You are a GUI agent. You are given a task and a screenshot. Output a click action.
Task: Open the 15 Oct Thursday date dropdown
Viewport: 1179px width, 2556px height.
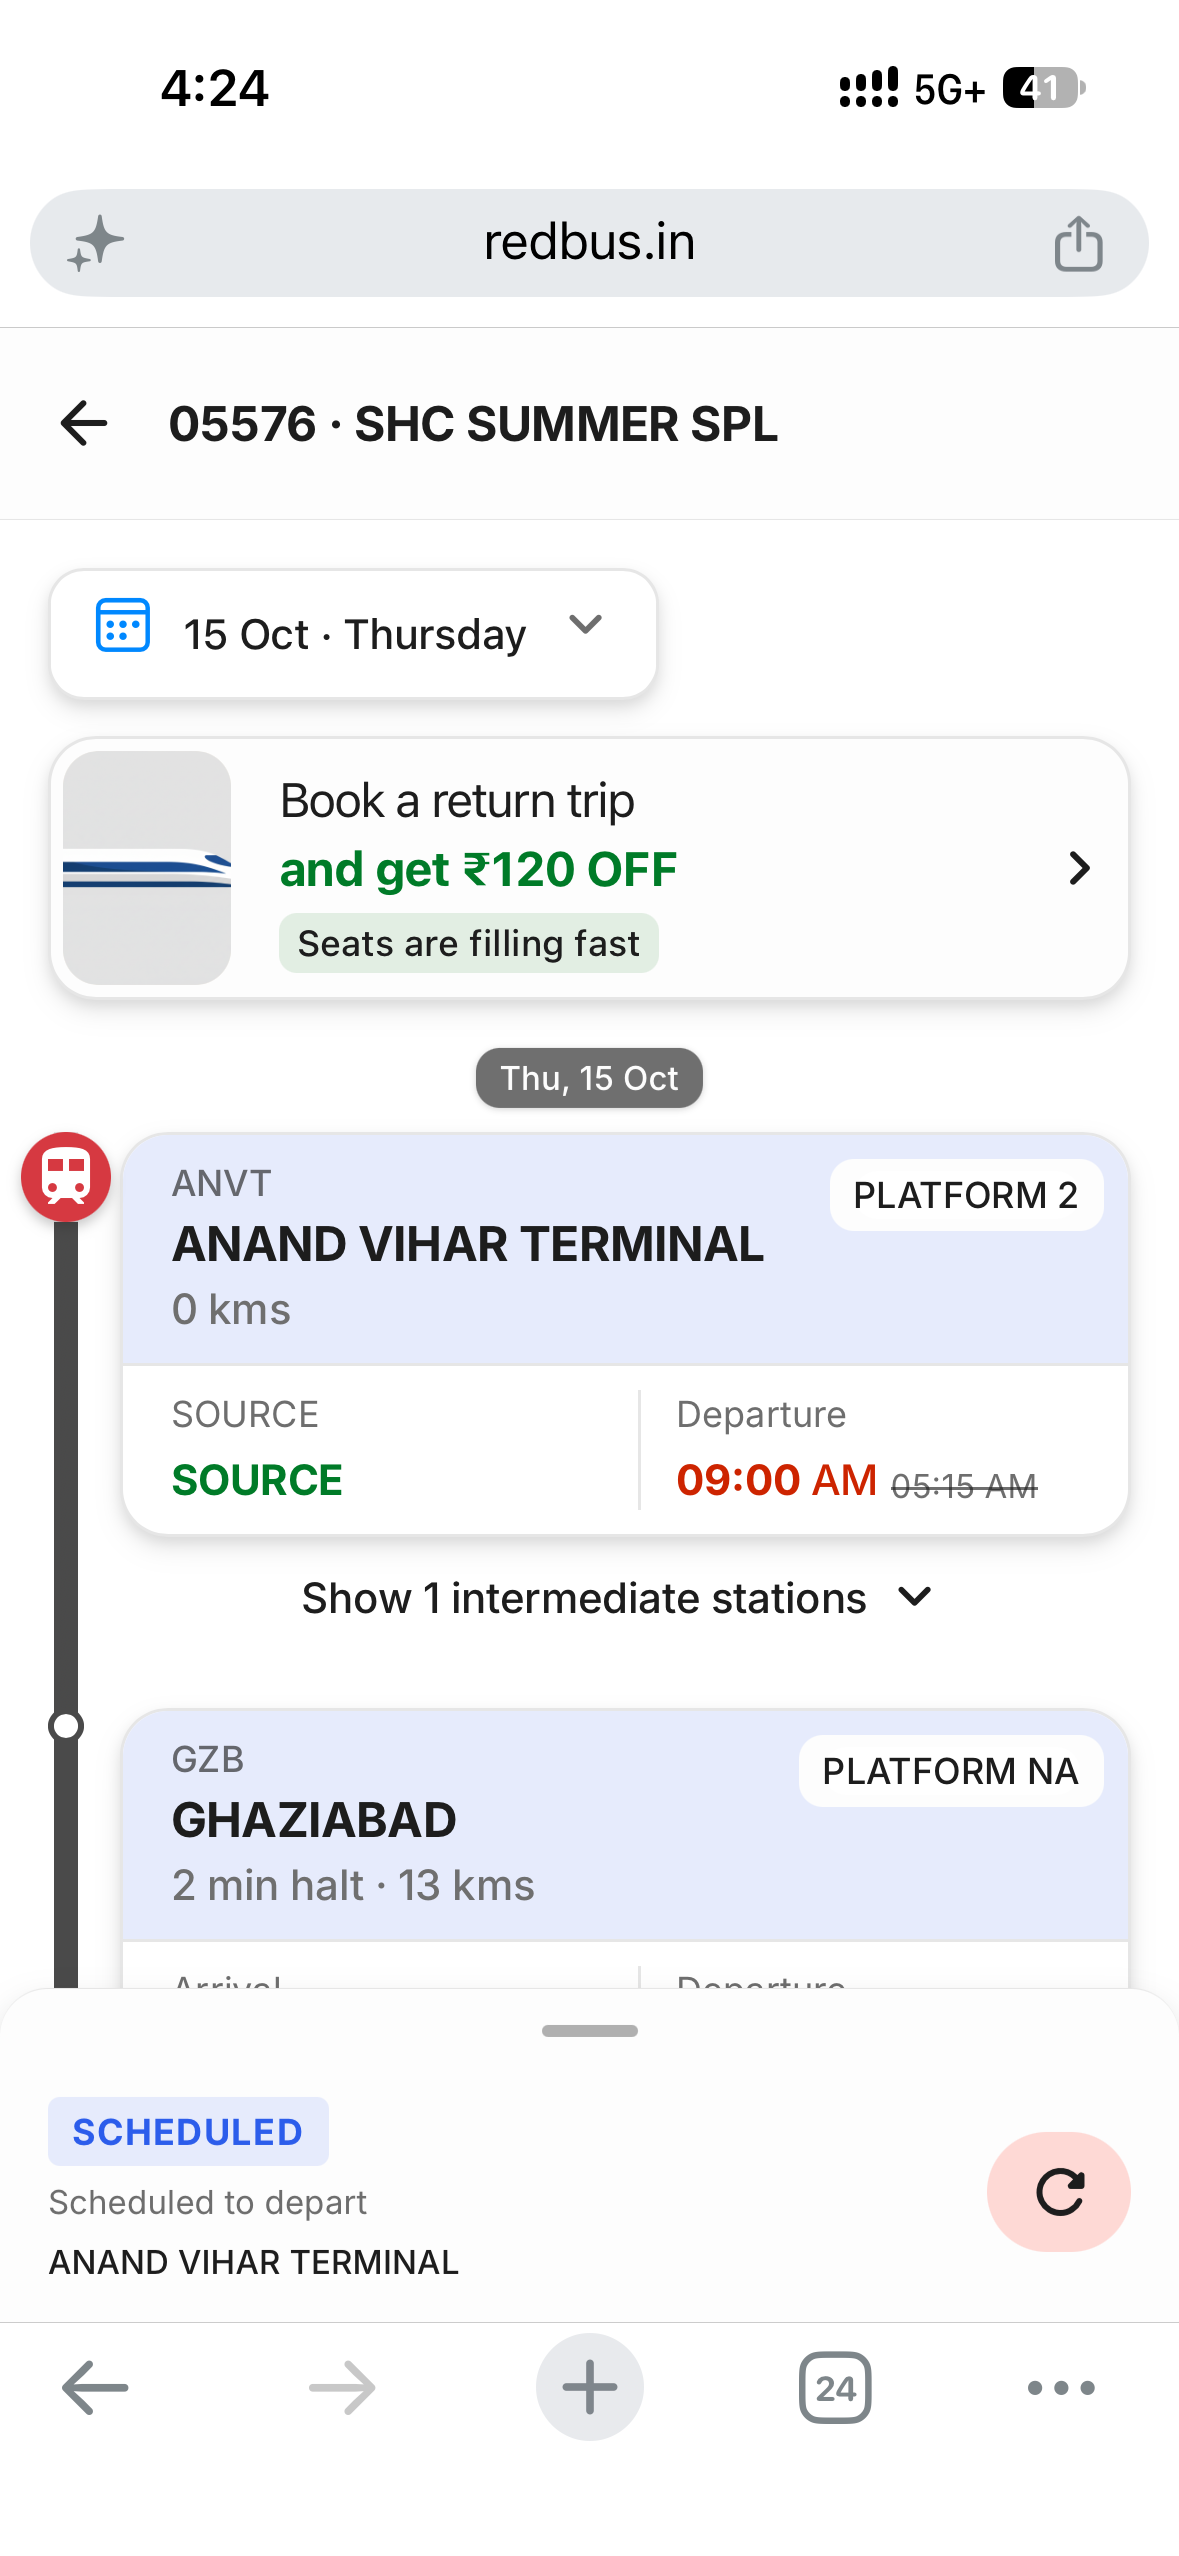pyautogui.click(x=353, y=634)
